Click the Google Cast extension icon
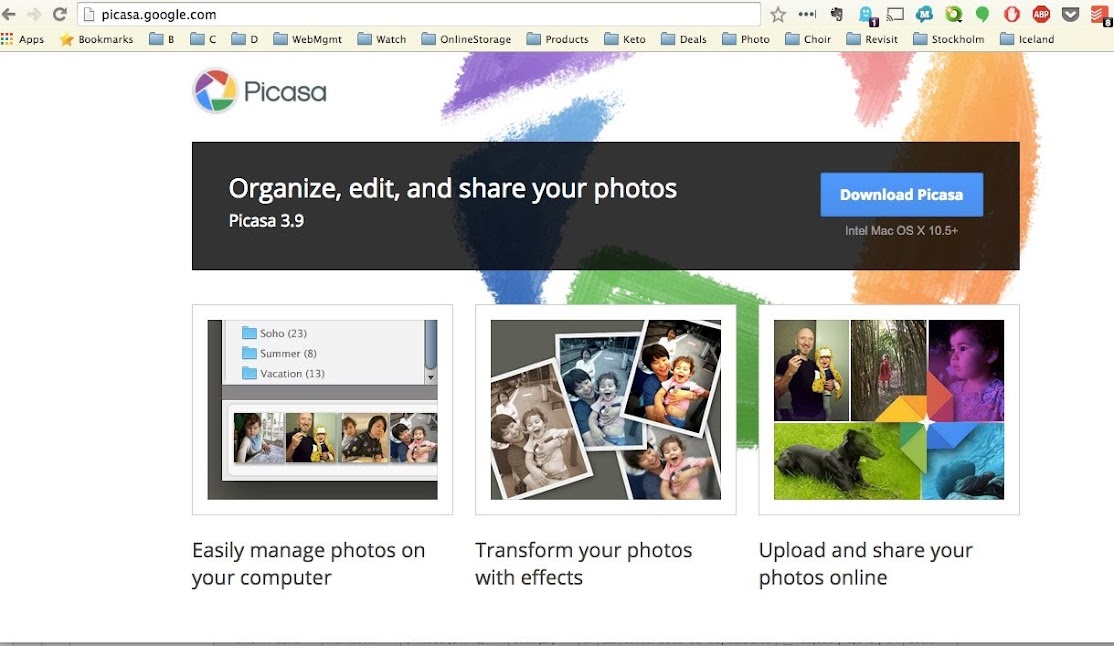This screenshot has height=646, width=1114. click(895, 14)
